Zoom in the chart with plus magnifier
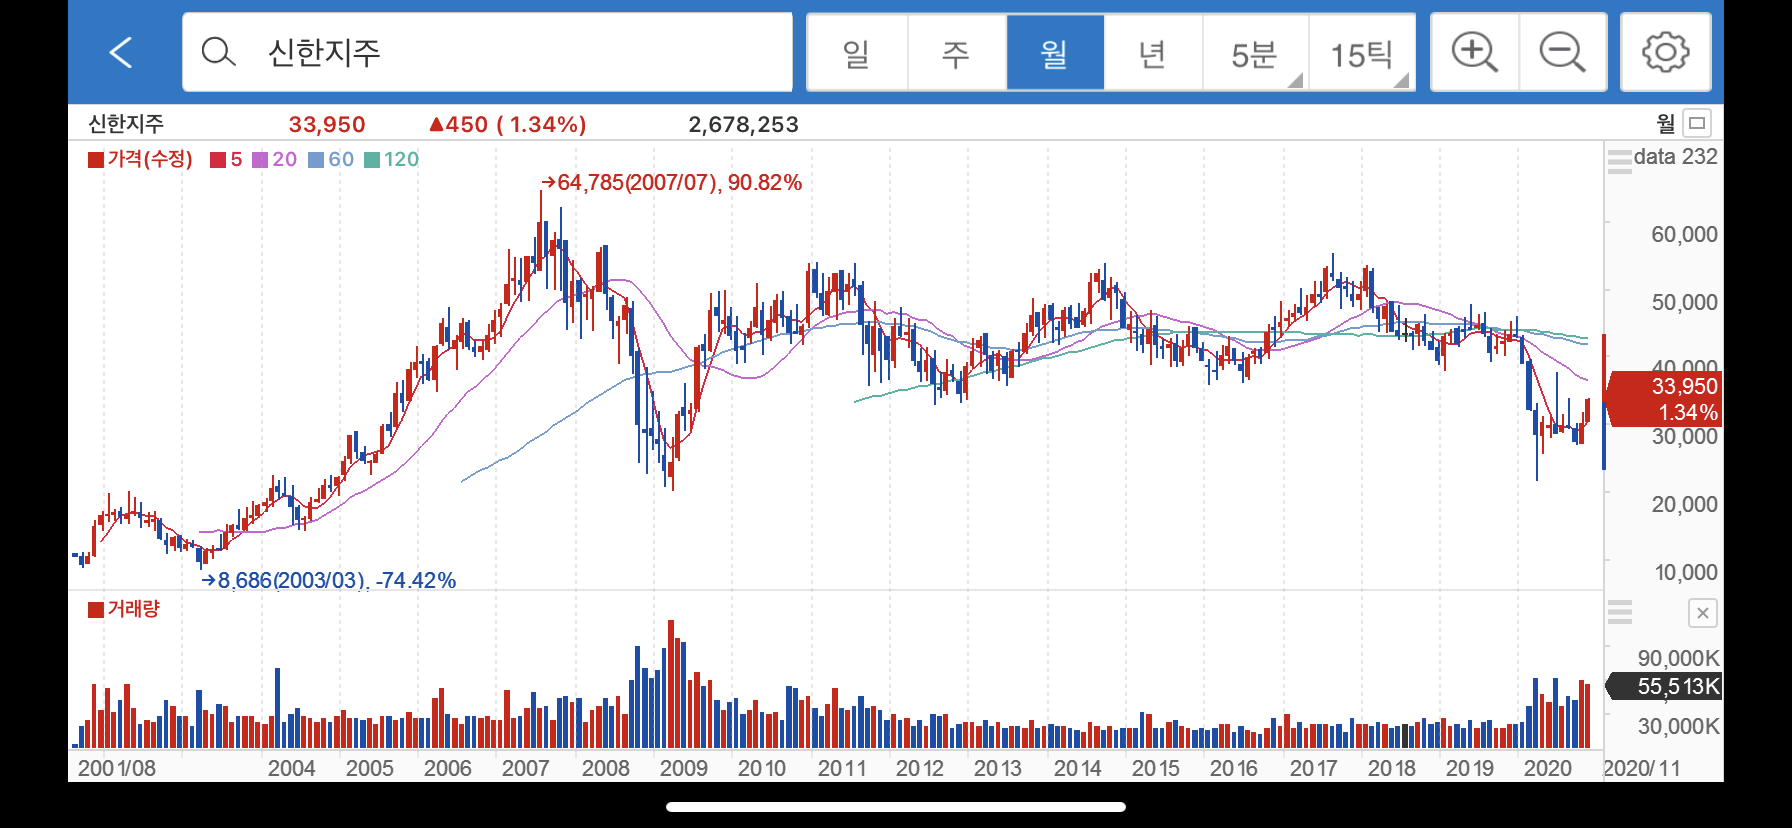Screen dimensions: 1792x828 1475,52
